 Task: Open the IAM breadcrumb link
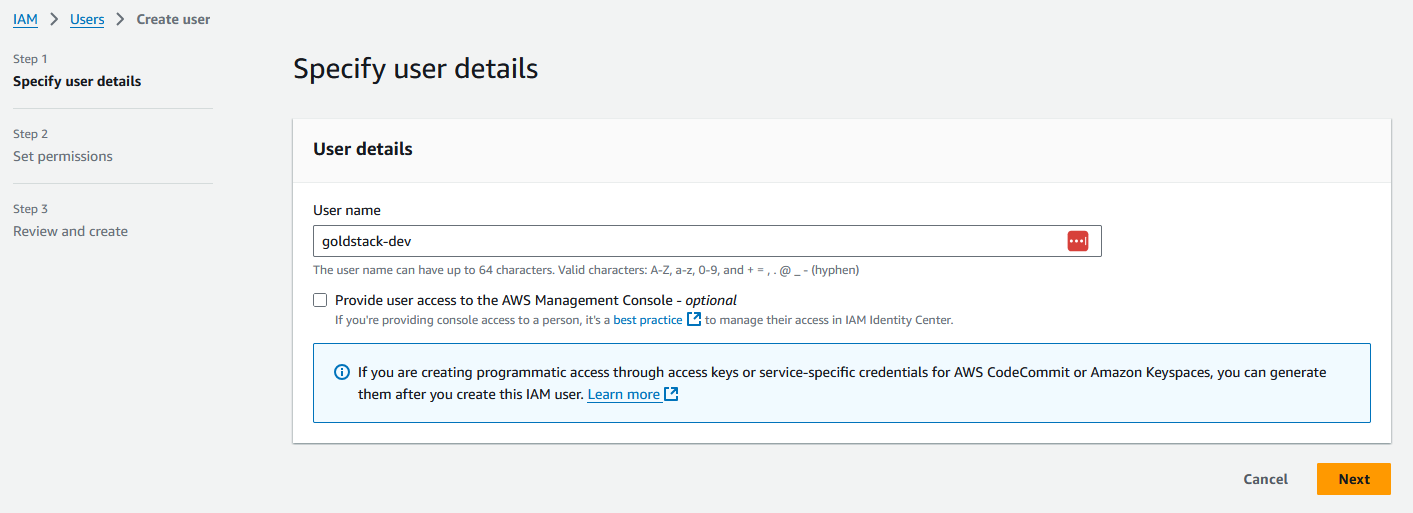click(25, 19)
